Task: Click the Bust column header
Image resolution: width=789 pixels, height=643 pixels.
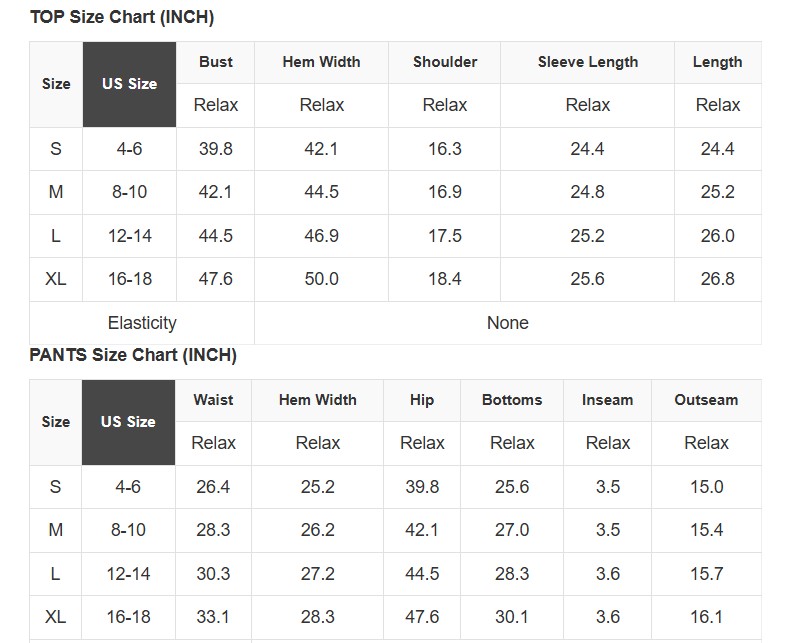Action: click(216, 62)
